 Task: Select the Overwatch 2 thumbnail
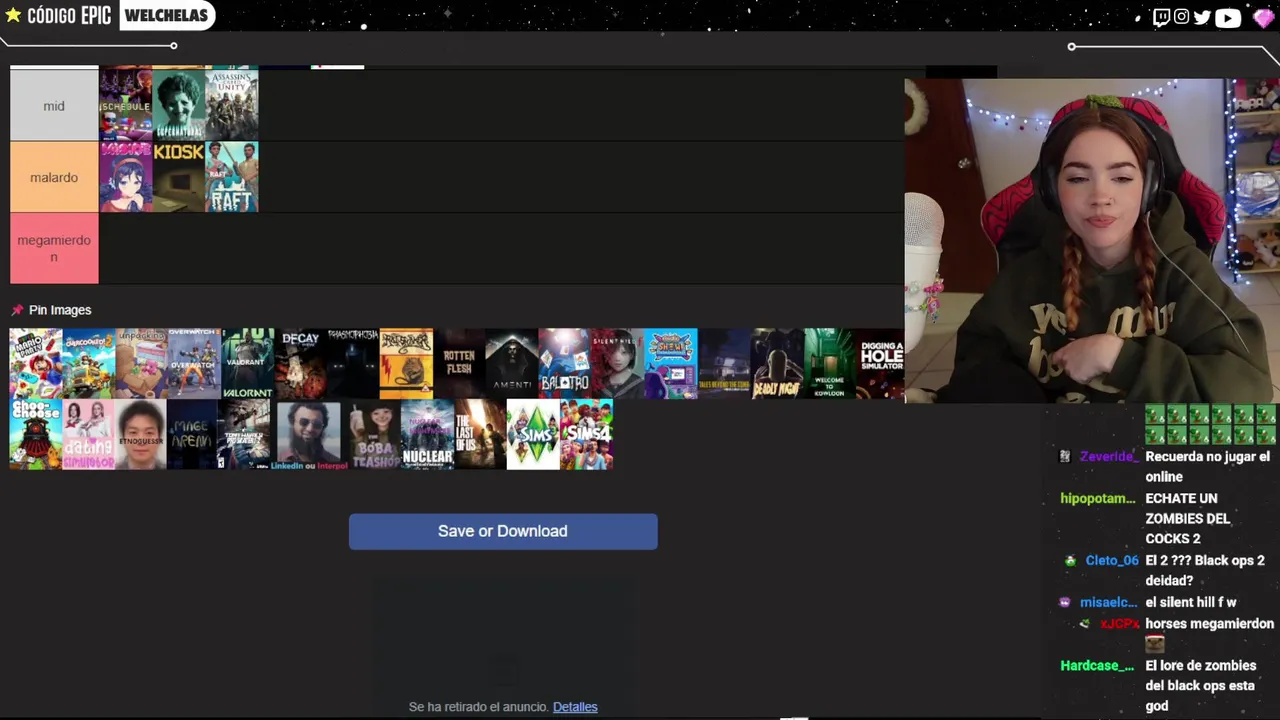click(195, 364)
